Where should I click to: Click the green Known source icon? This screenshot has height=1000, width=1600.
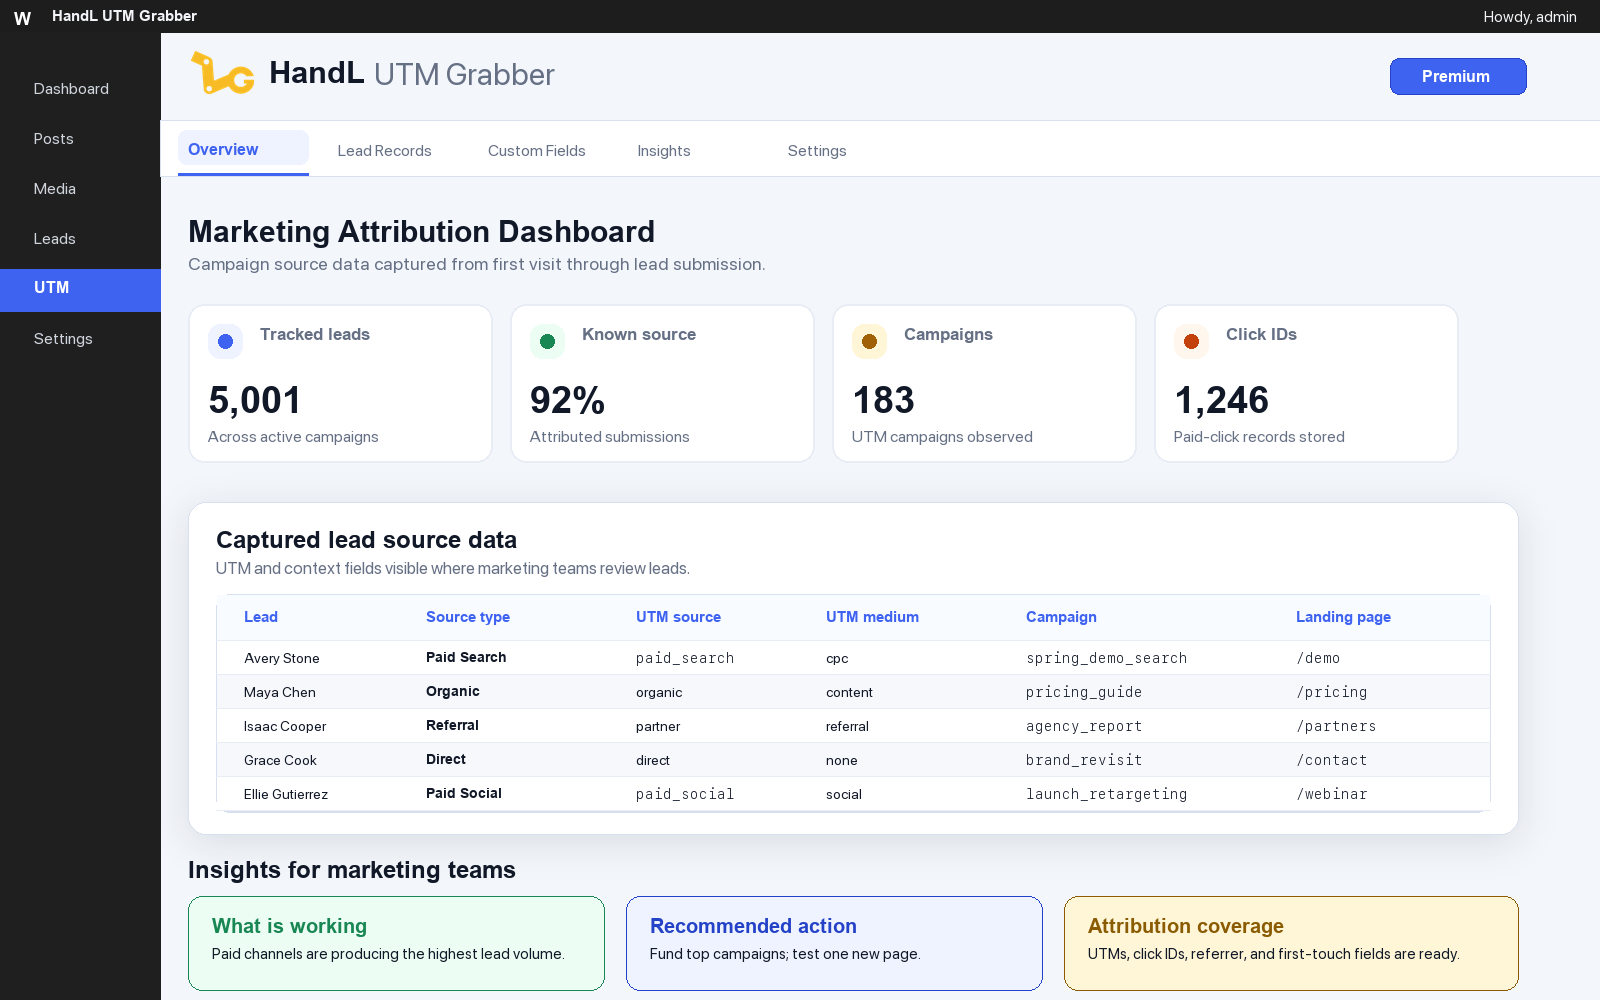548,341
